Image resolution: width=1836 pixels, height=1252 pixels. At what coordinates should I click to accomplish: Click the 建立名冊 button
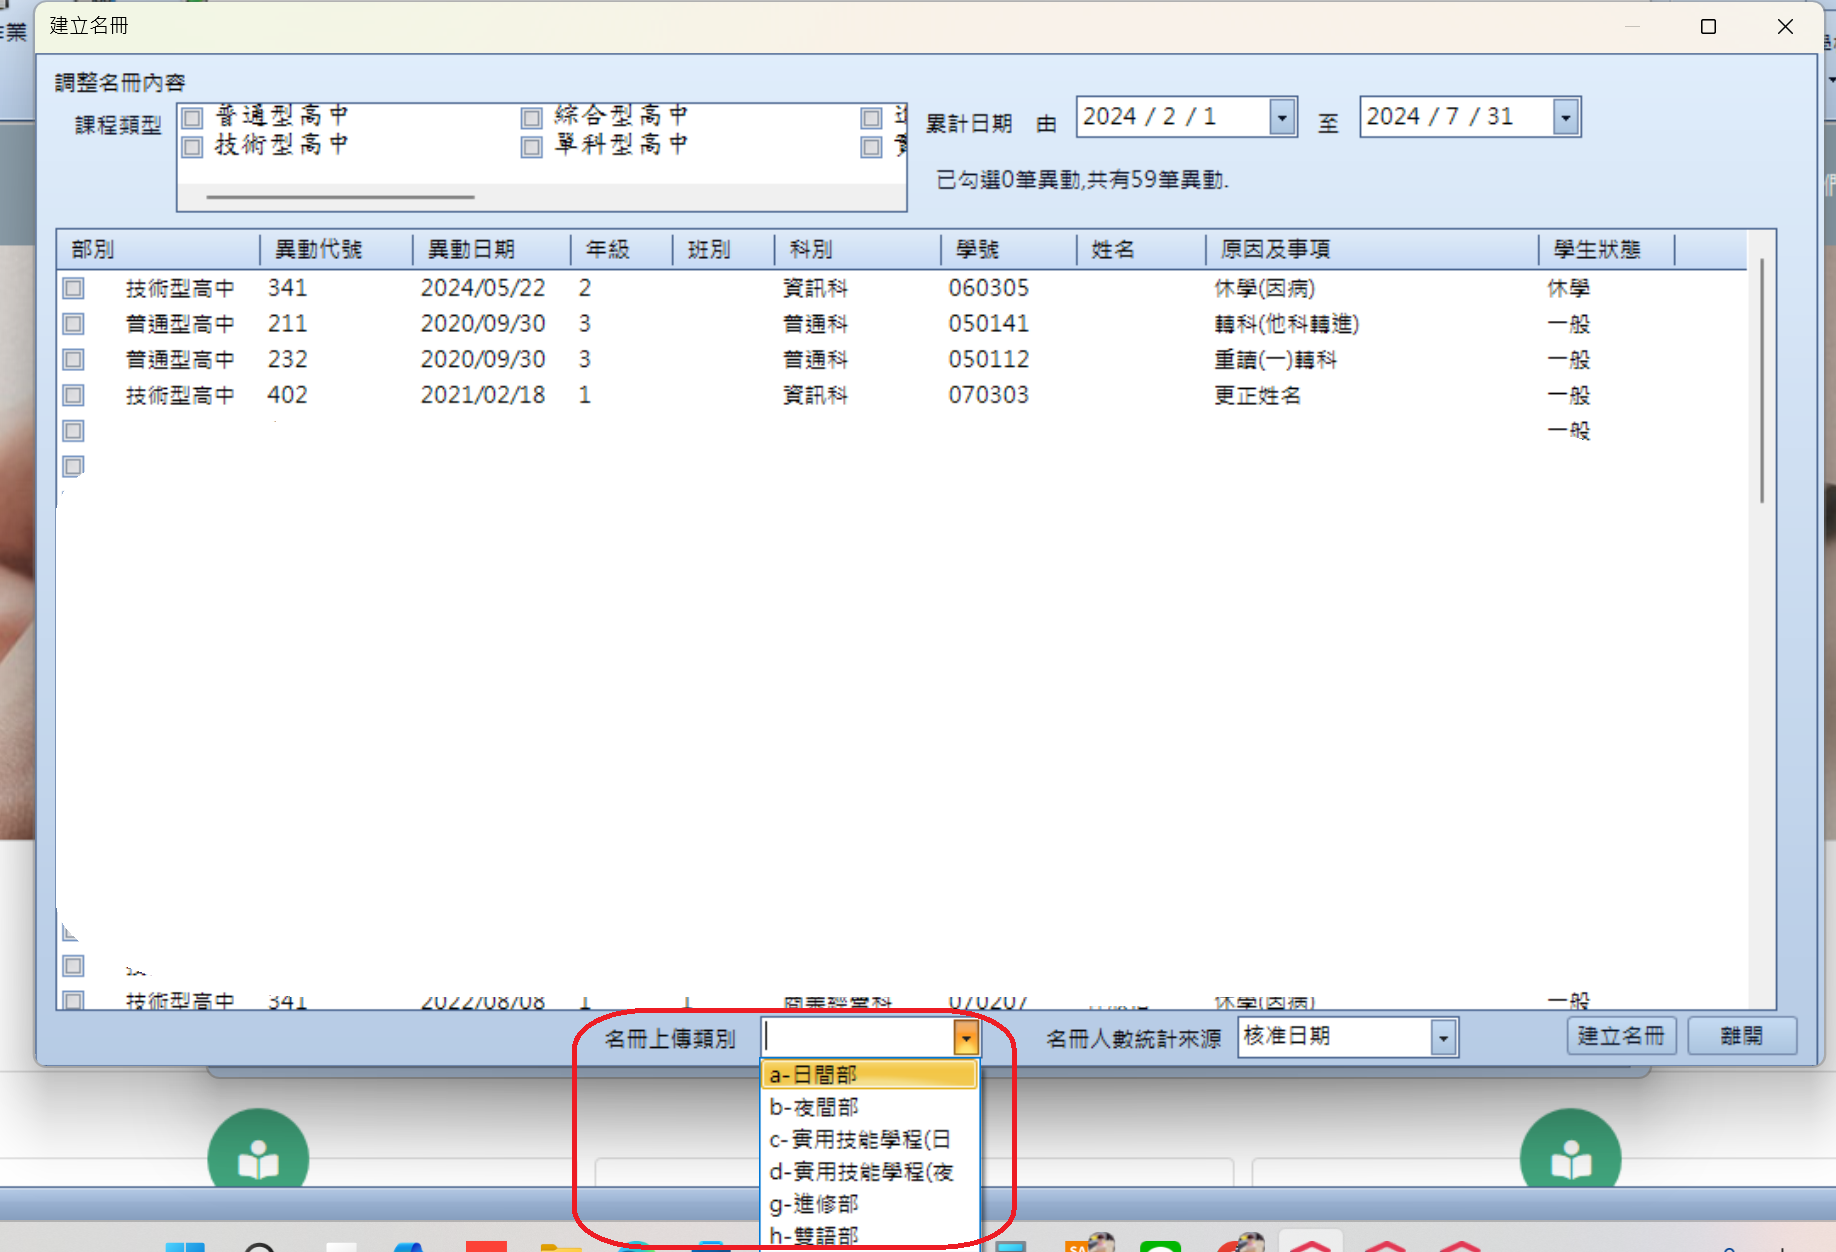coord(1621,1036)
